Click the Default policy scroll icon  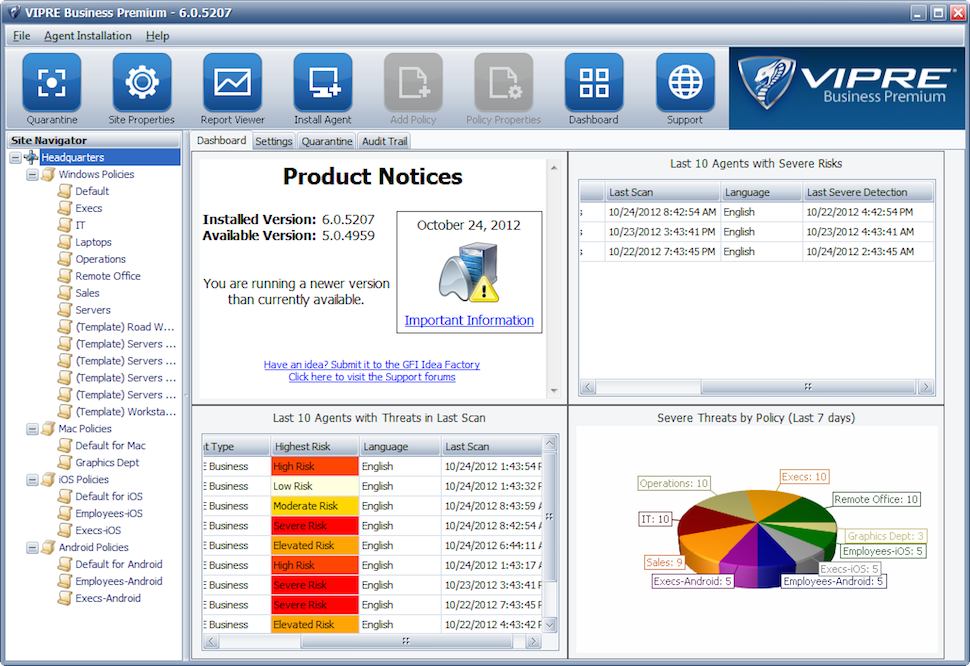pyautogui.click(x=65, y=191)
